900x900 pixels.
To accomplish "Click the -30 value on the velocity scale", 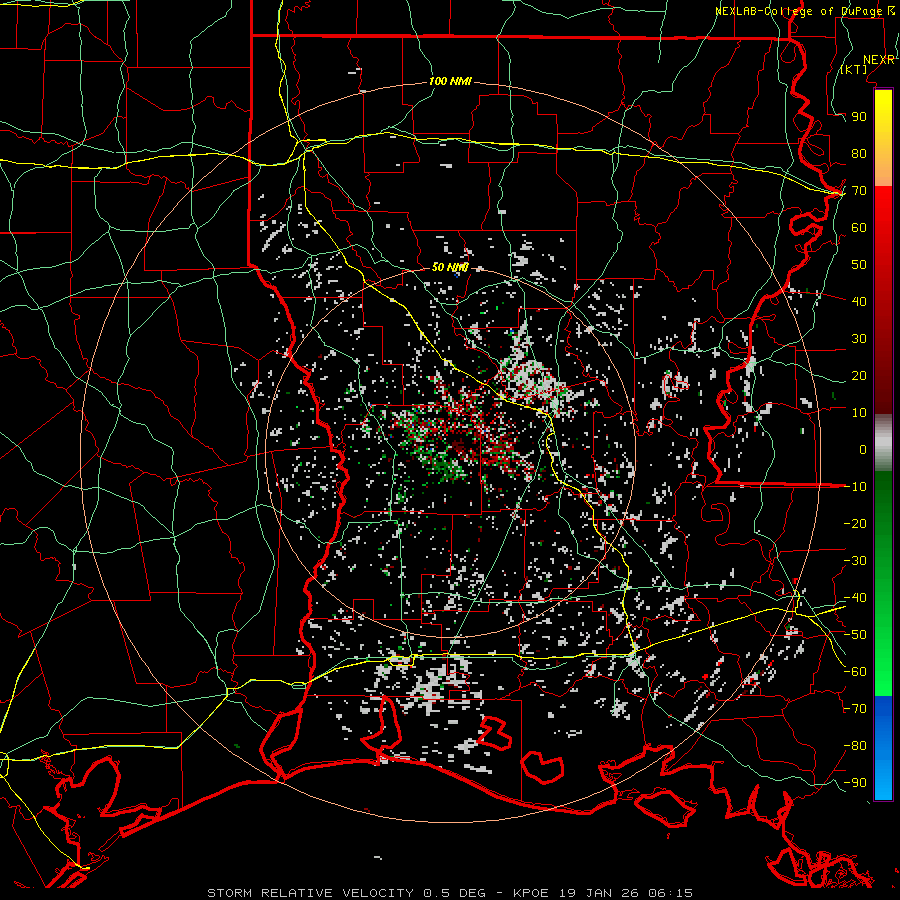I will pyautogui.click(x=855, y=561).
